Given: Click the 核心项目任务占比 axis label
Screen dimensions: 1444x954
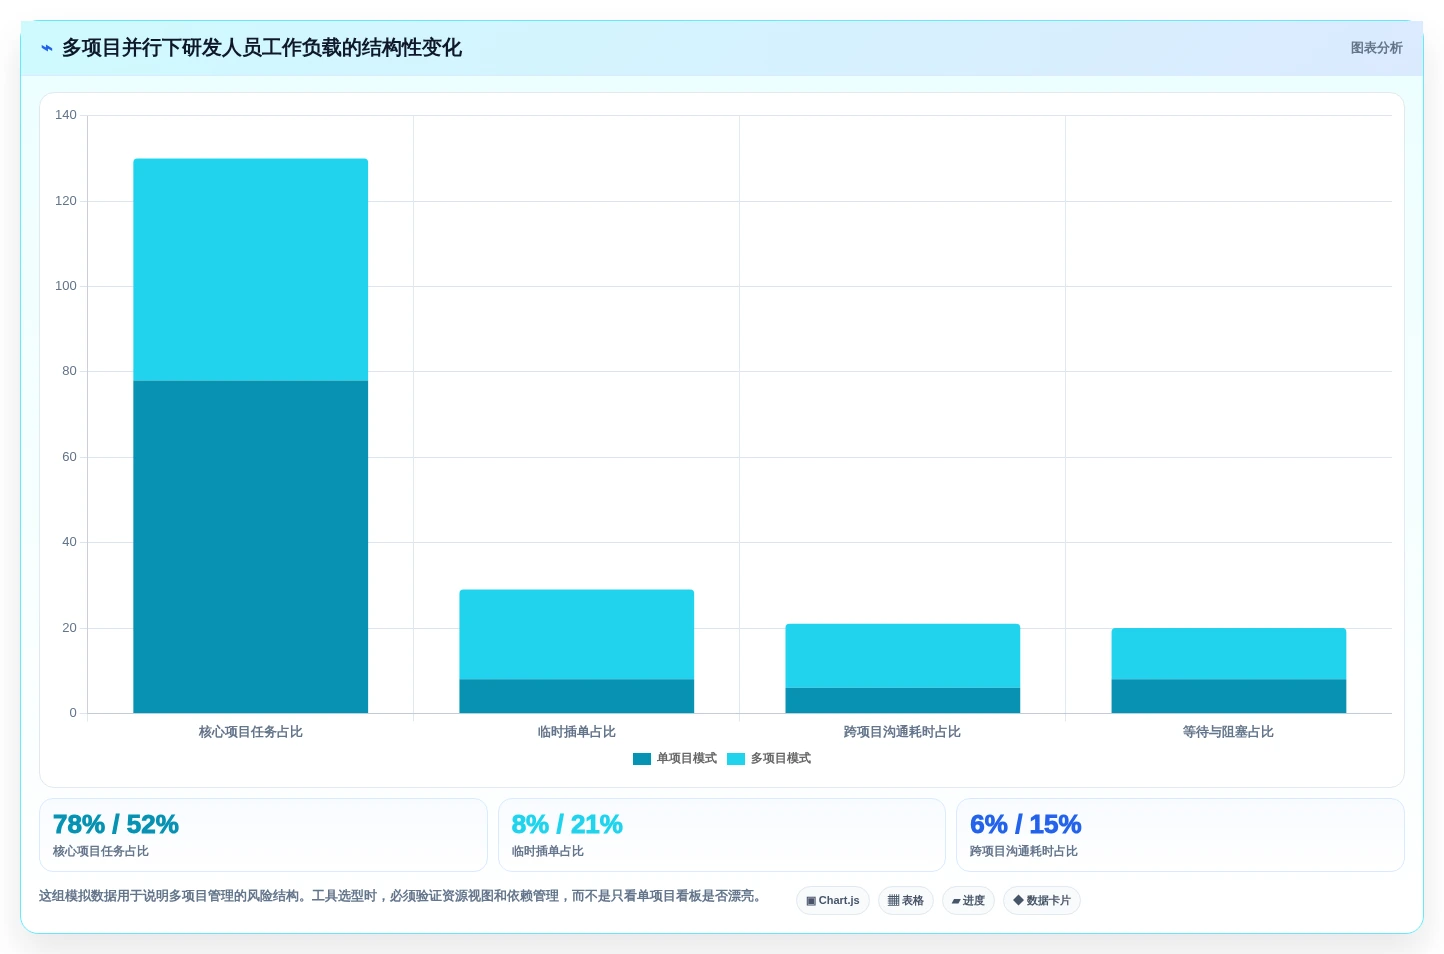Looking at the screenshot, I should 251,732.
